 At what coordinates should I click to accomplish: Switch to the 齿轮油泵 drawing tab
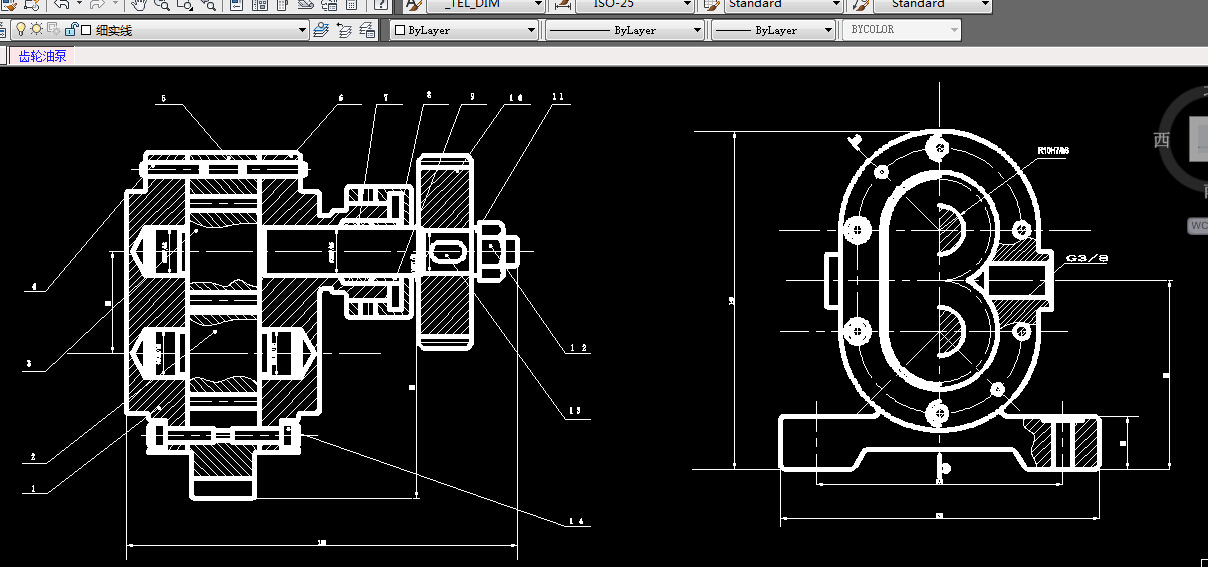[42, 56]
